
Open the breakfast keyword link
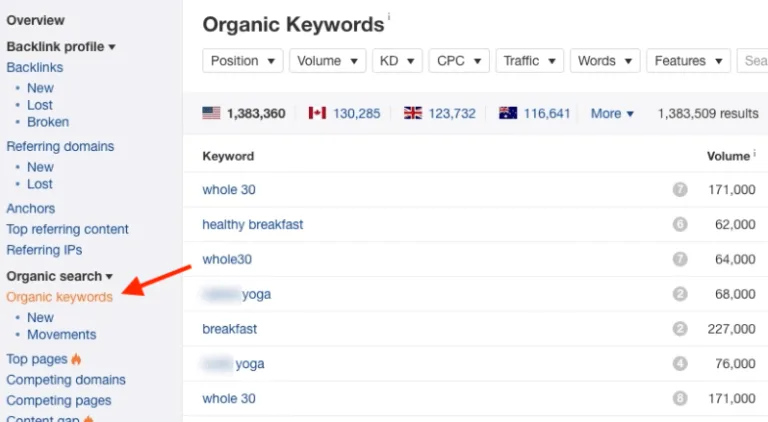229,329
